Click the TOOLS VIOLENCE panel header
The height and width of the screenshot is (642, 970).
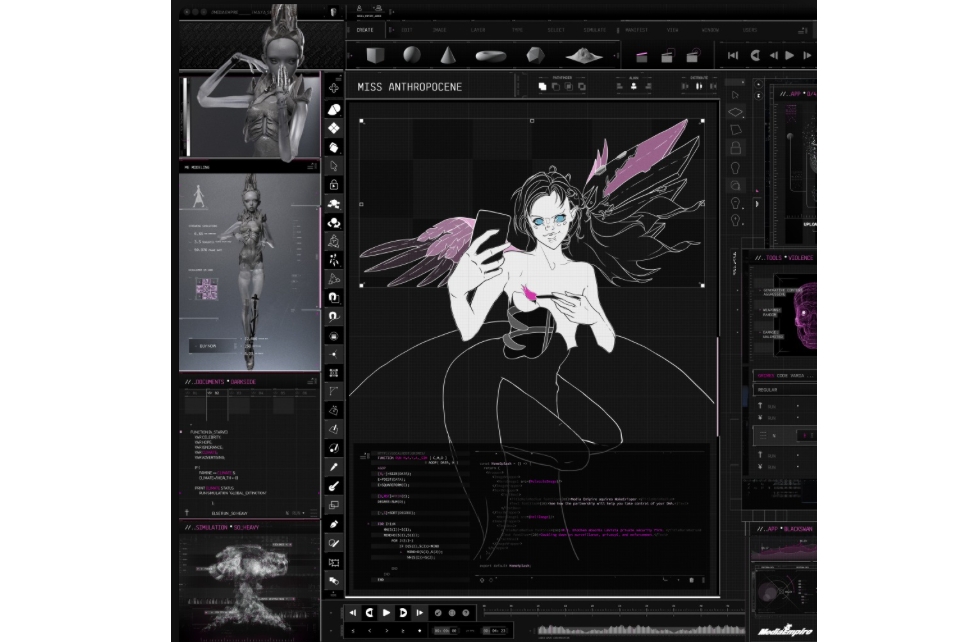tap(784, 258)
